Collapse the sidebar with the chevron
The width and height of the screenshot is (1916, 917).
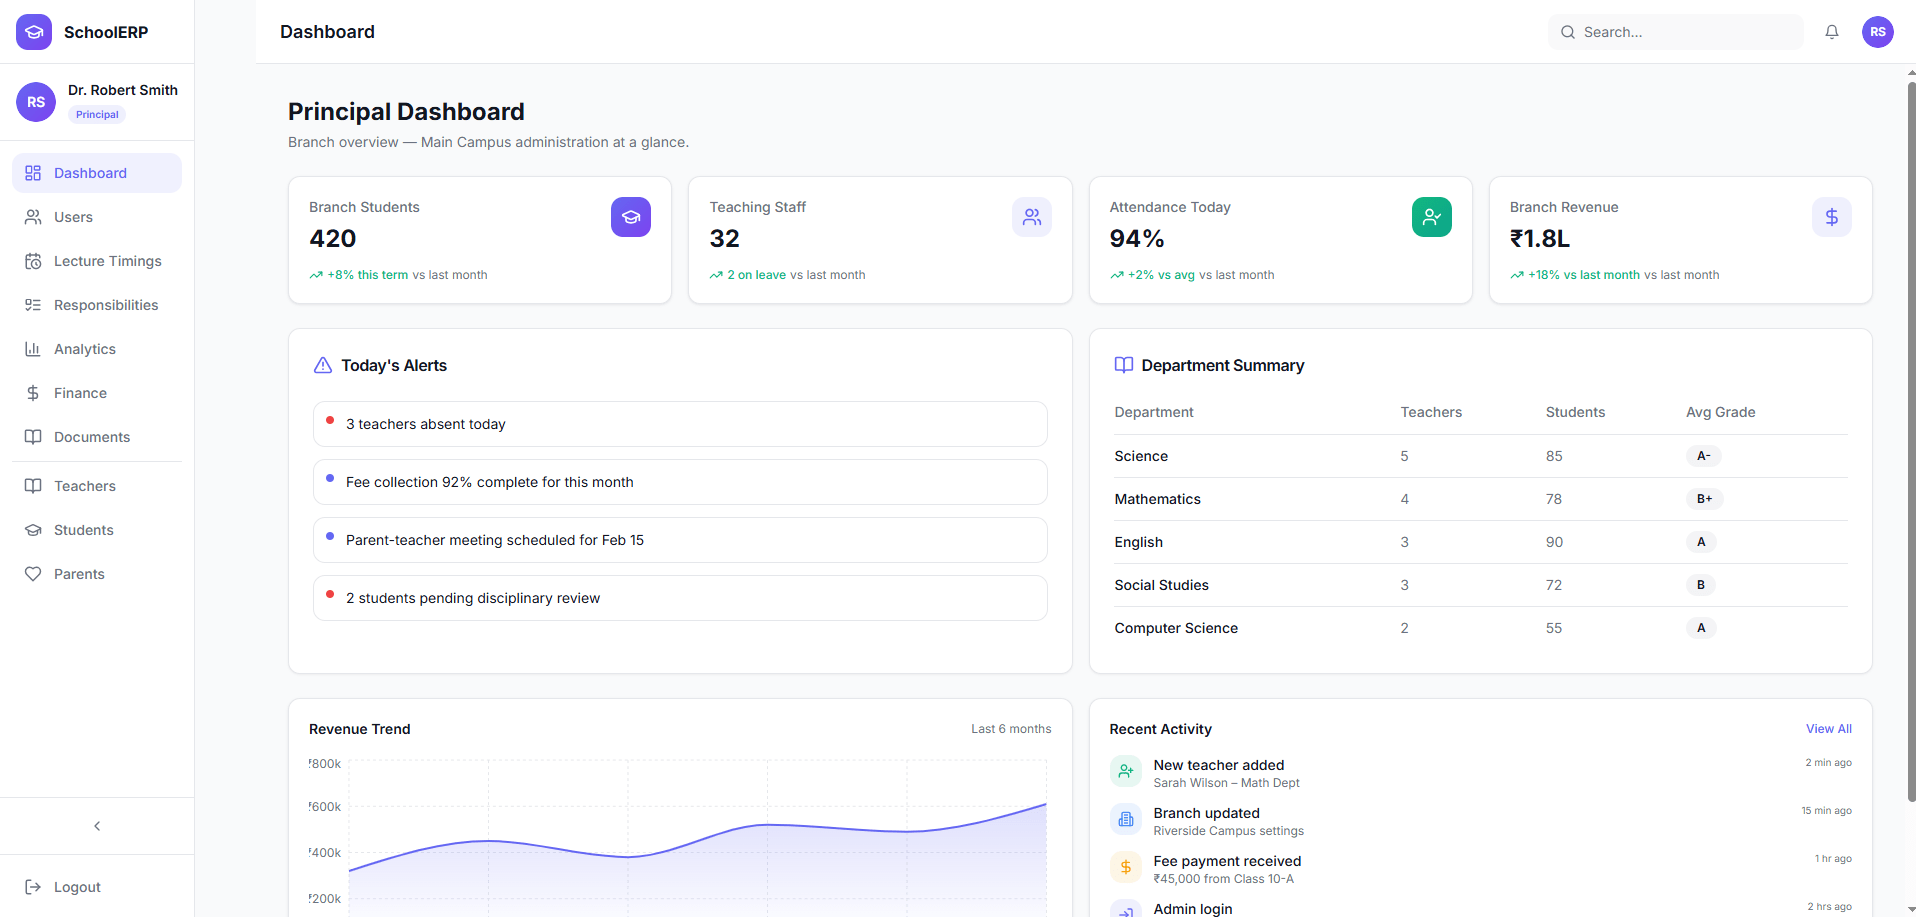tap(97, 826)
